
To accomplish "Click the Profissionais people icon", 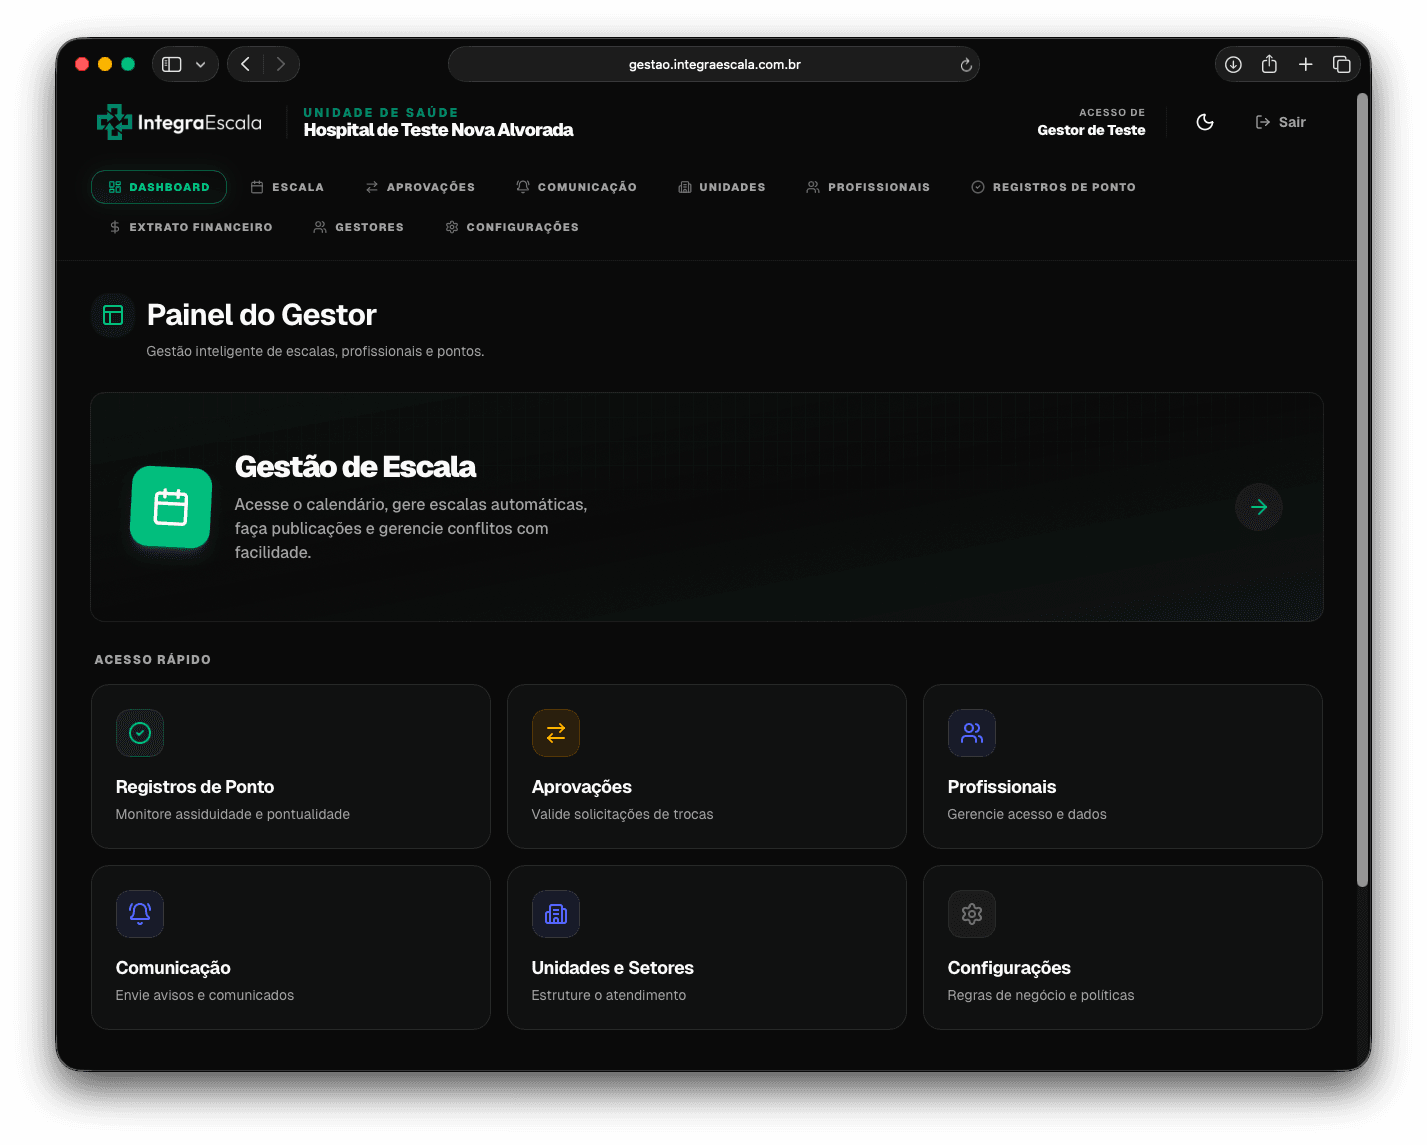I will pyautogui.click(x=971, y=733).
